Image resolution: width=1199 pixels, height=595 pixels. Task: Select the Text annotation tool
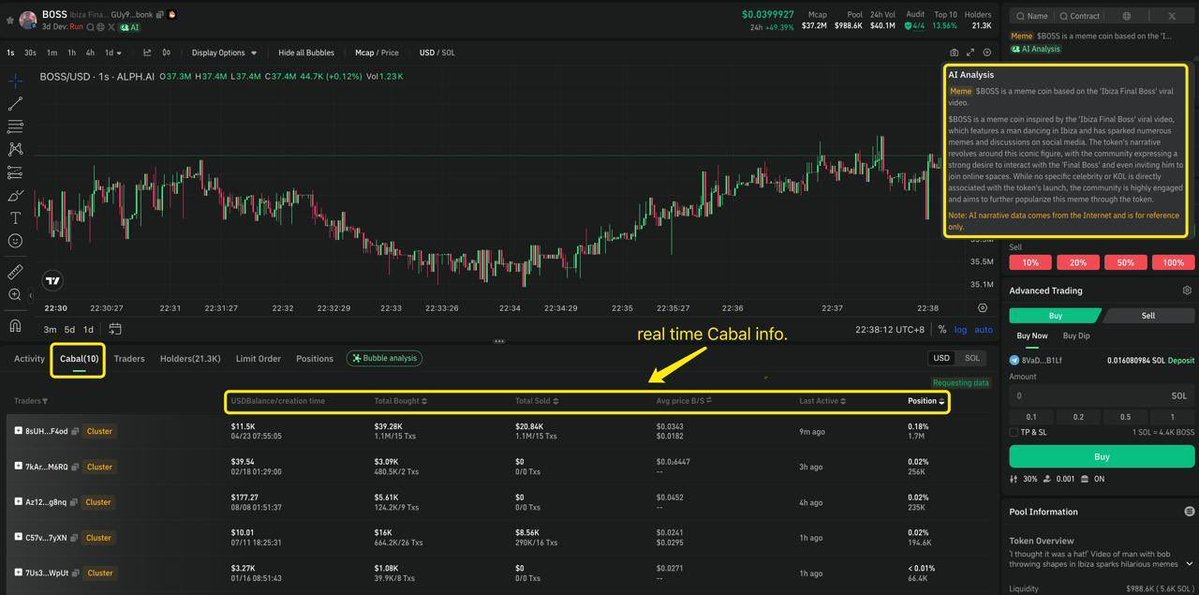pos(15,218)
